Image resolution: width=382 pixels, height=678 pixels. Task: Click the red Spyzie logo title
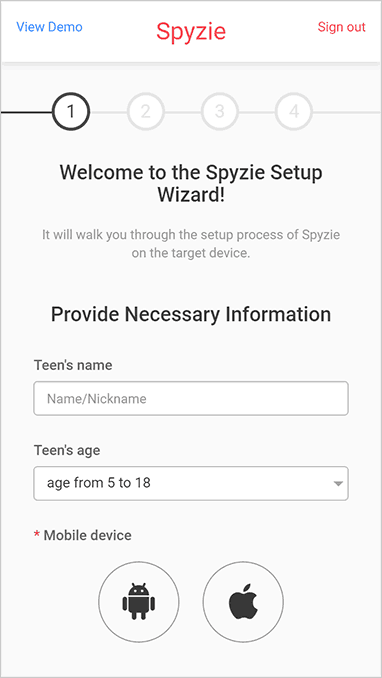tap(191, 31)
